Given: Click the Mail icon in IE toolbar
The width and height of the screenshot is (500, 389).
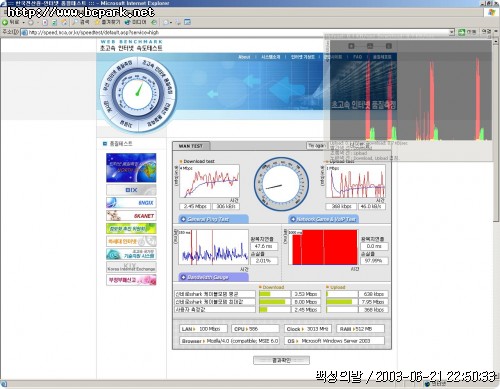Looking at the screenshot, I should coord(166,22).
